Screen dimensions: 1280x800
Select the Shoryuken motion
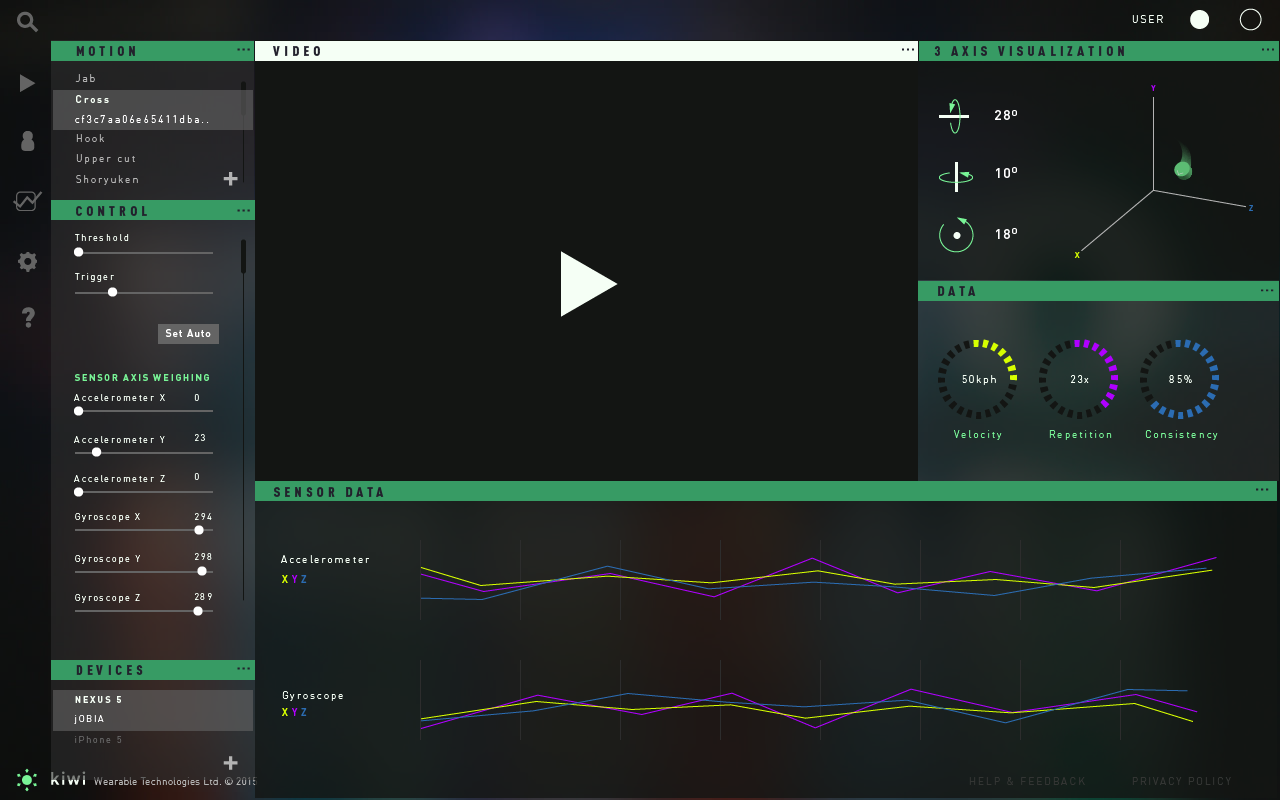point(108,180)
